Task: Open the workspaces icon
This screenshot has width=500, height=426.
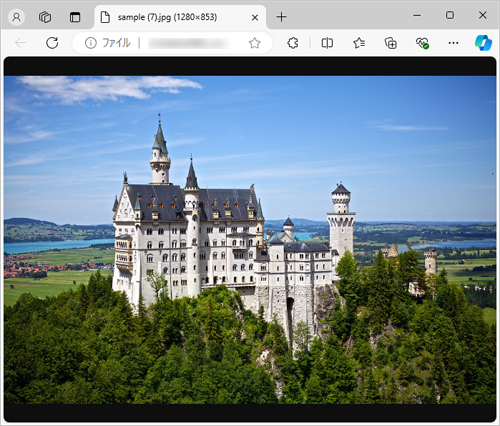Action: pyautogui.click(x=45, y=17)
